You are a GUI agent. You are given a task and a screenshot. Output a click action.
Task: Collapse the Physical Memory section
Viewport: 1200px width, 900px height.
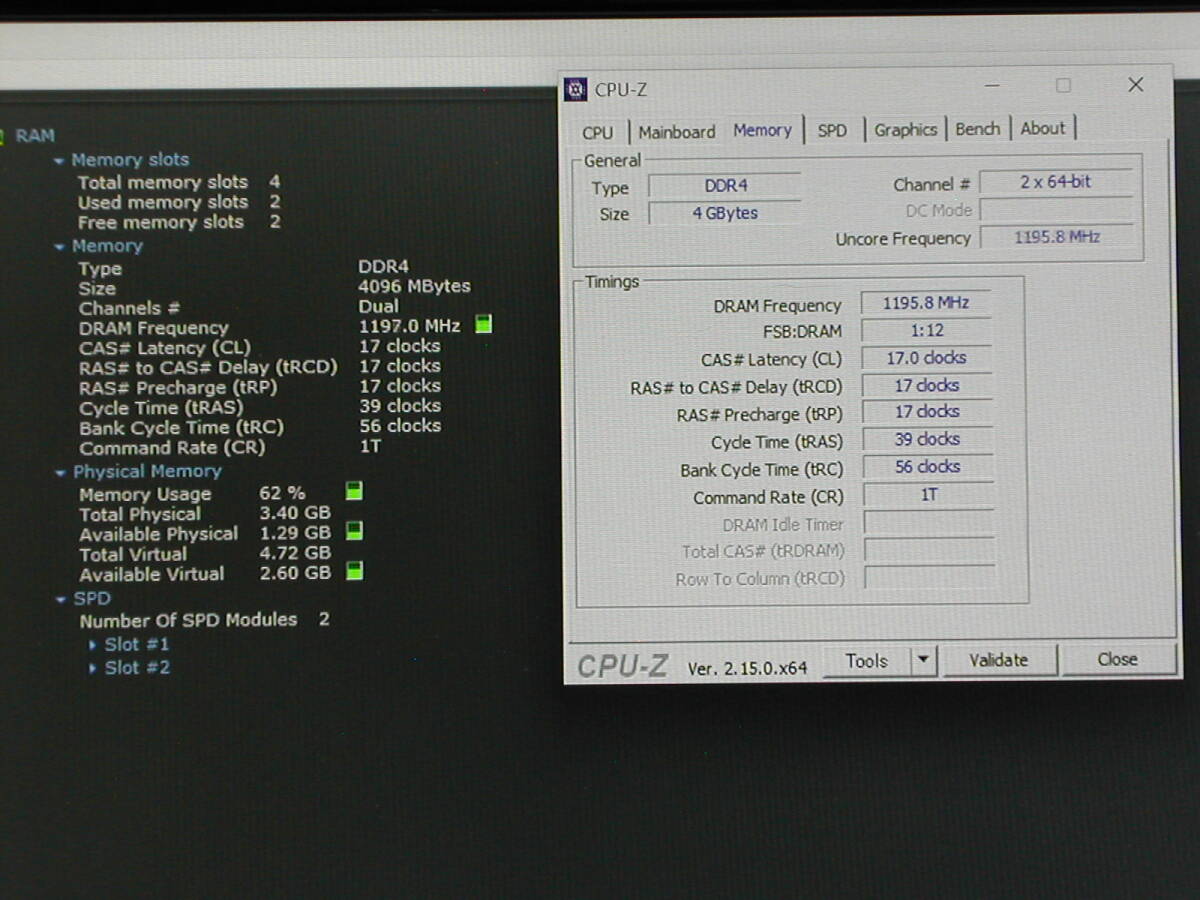[x=62, y=472]
